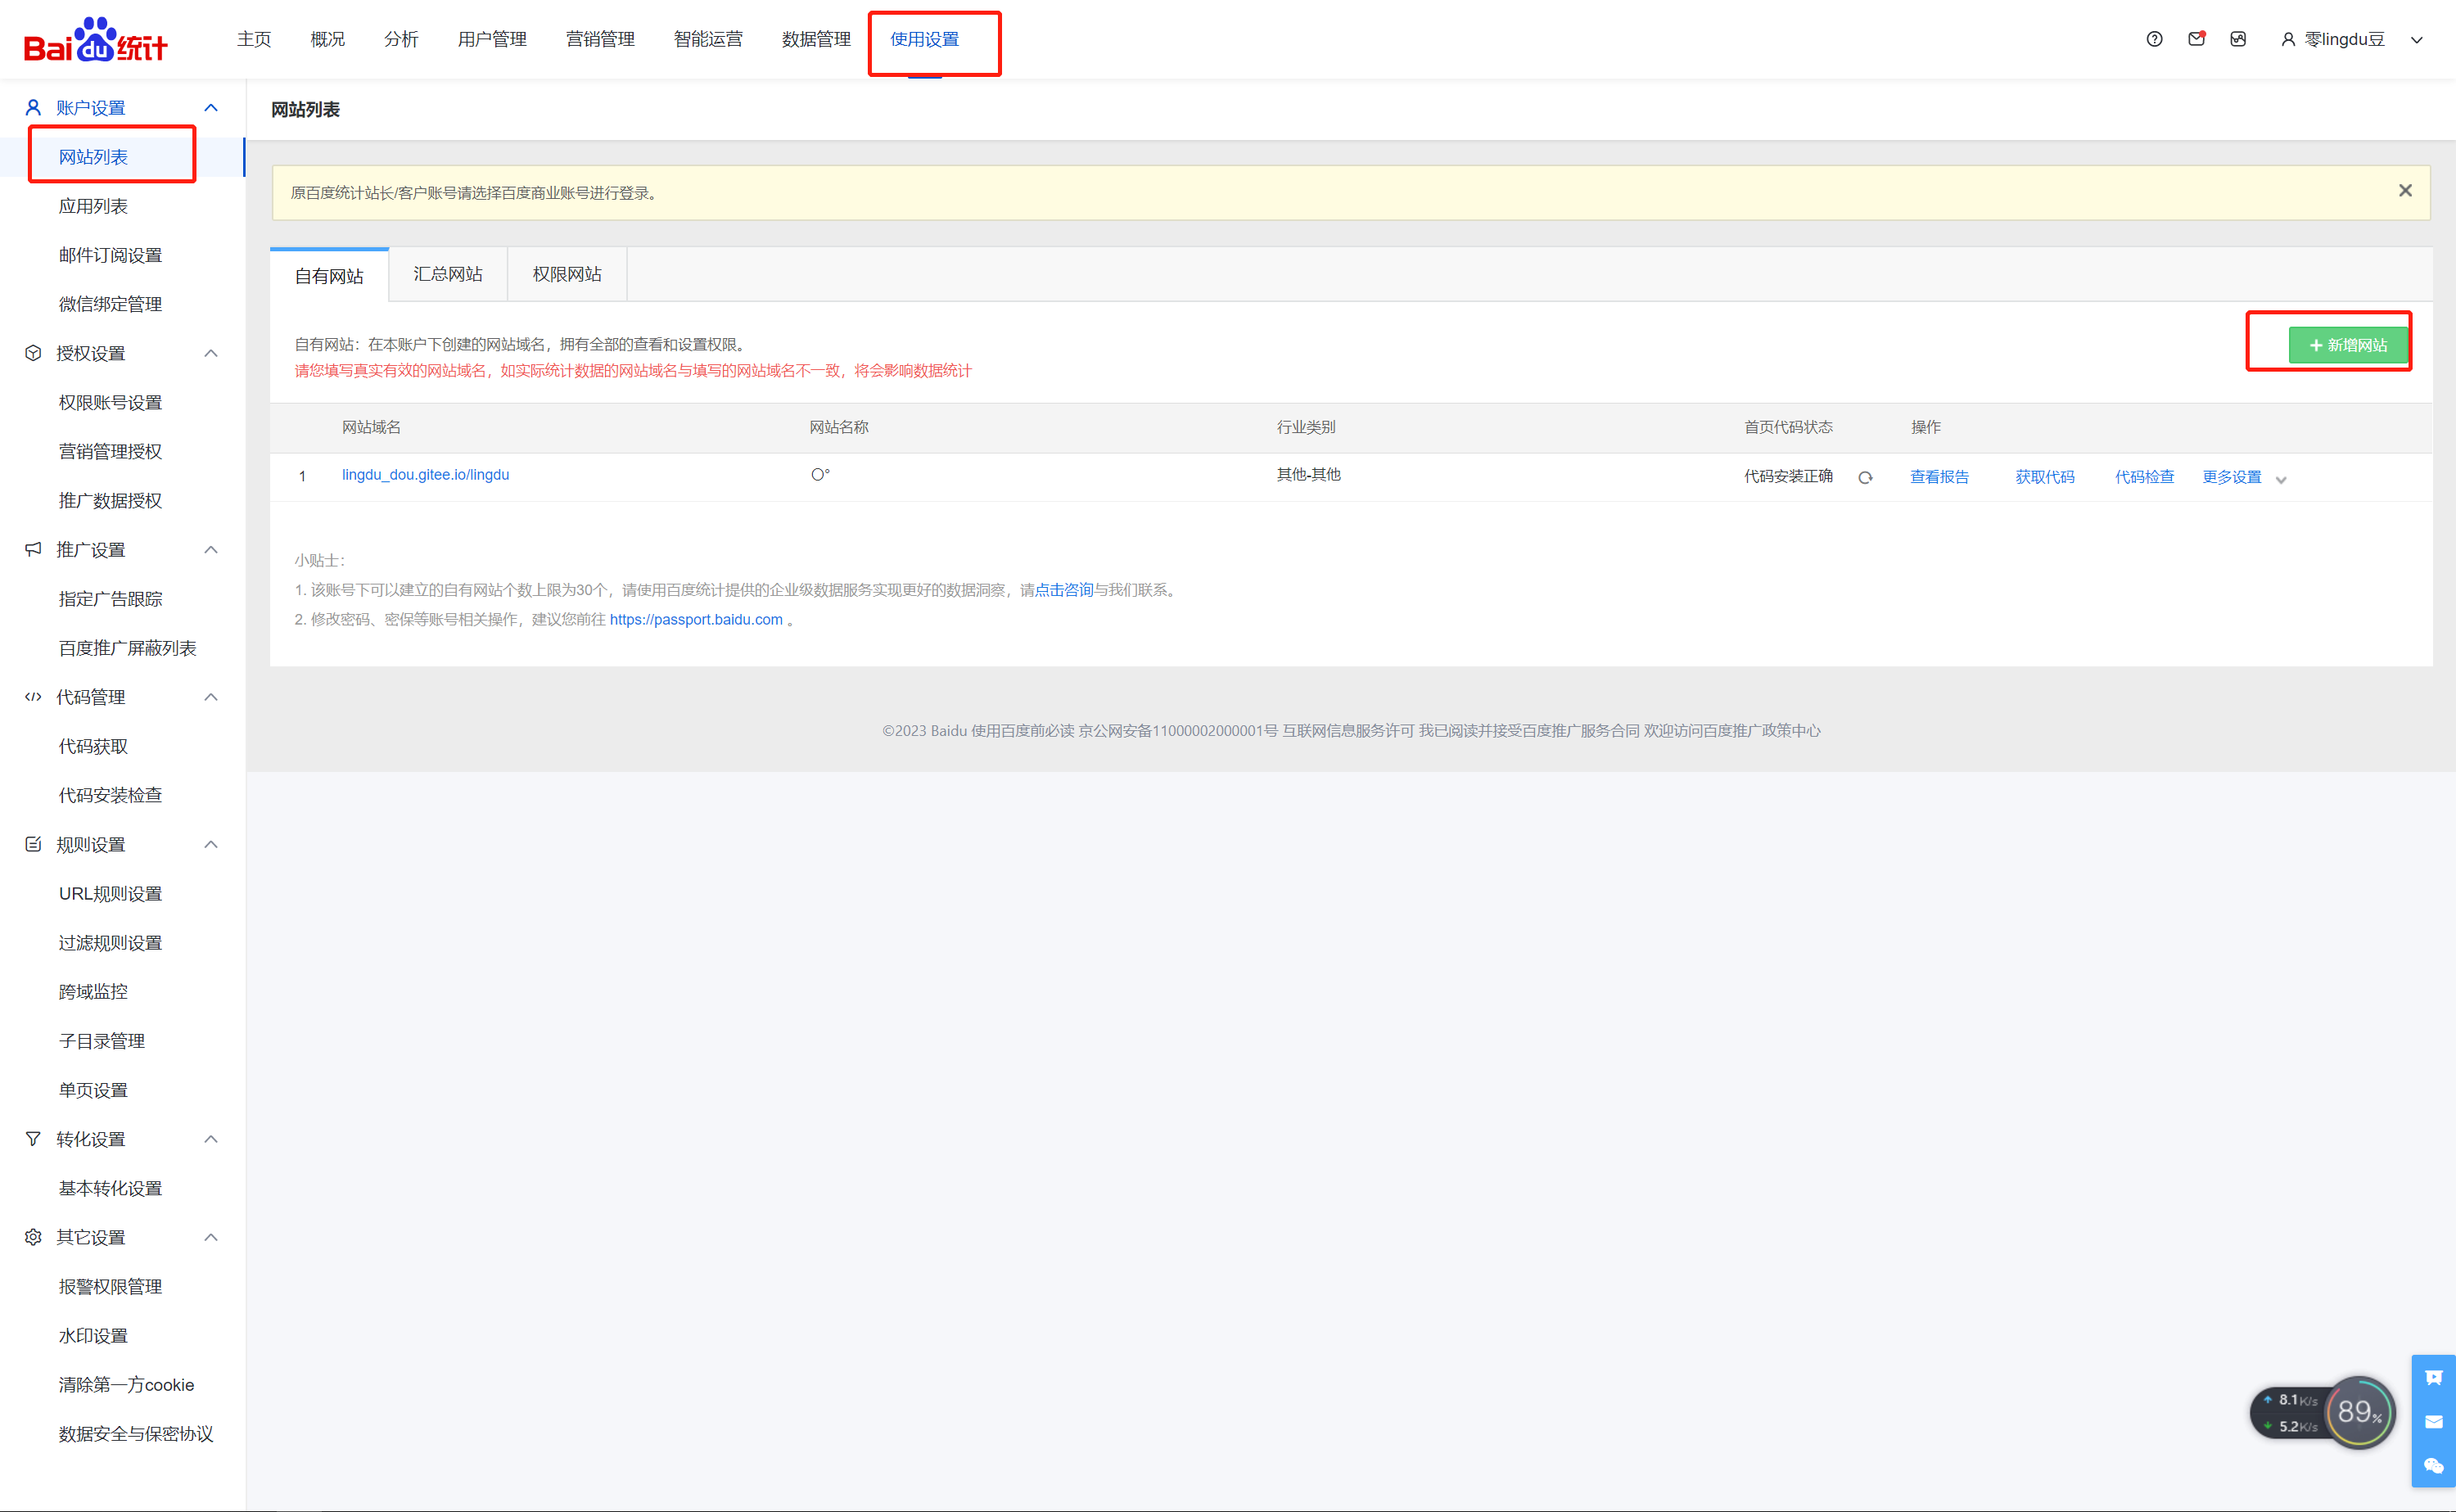Select 代码安装检查 in the sidebar
The width and height of the screenshot is (2456, 1512).
pyautogui.click(x=110, y=795)
